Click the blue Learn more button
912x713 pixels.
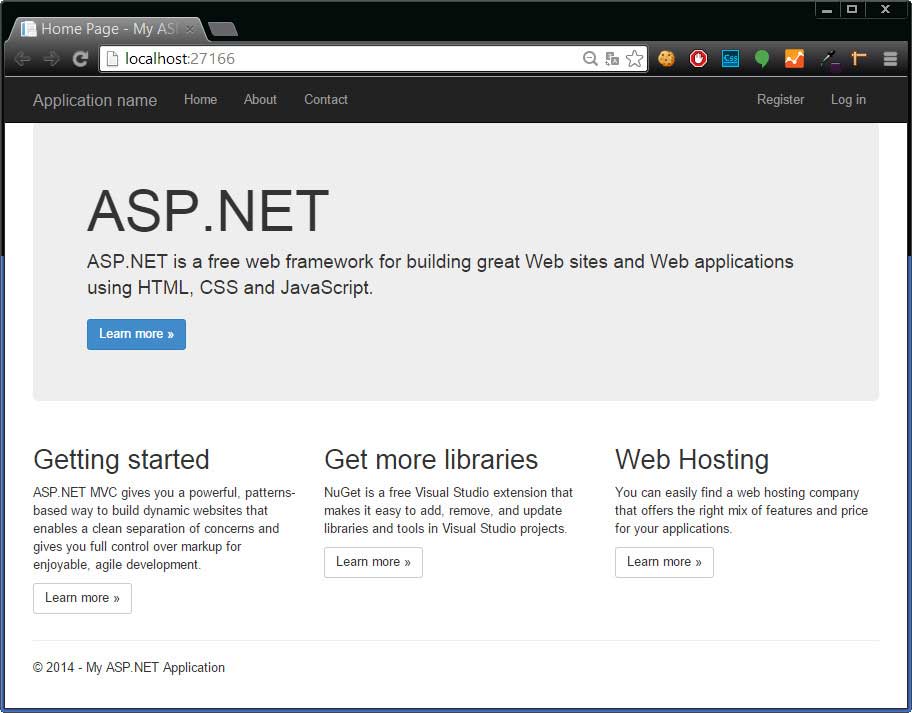[x=137, y=334]
